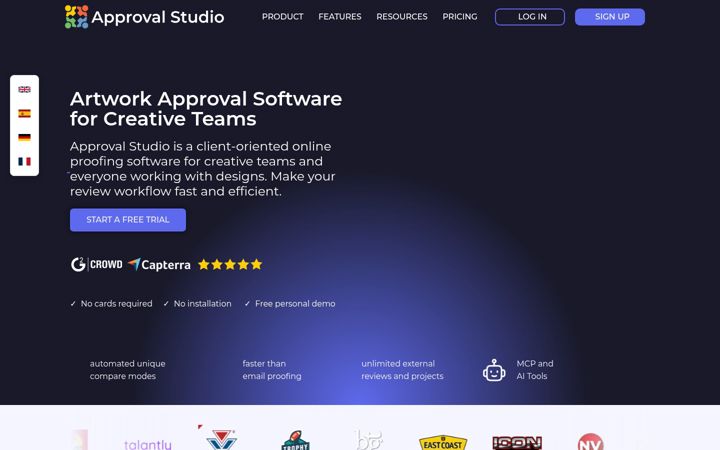
Task: Click the red V shield client logo
Action: pyautogui.click(x=221, y=439)
